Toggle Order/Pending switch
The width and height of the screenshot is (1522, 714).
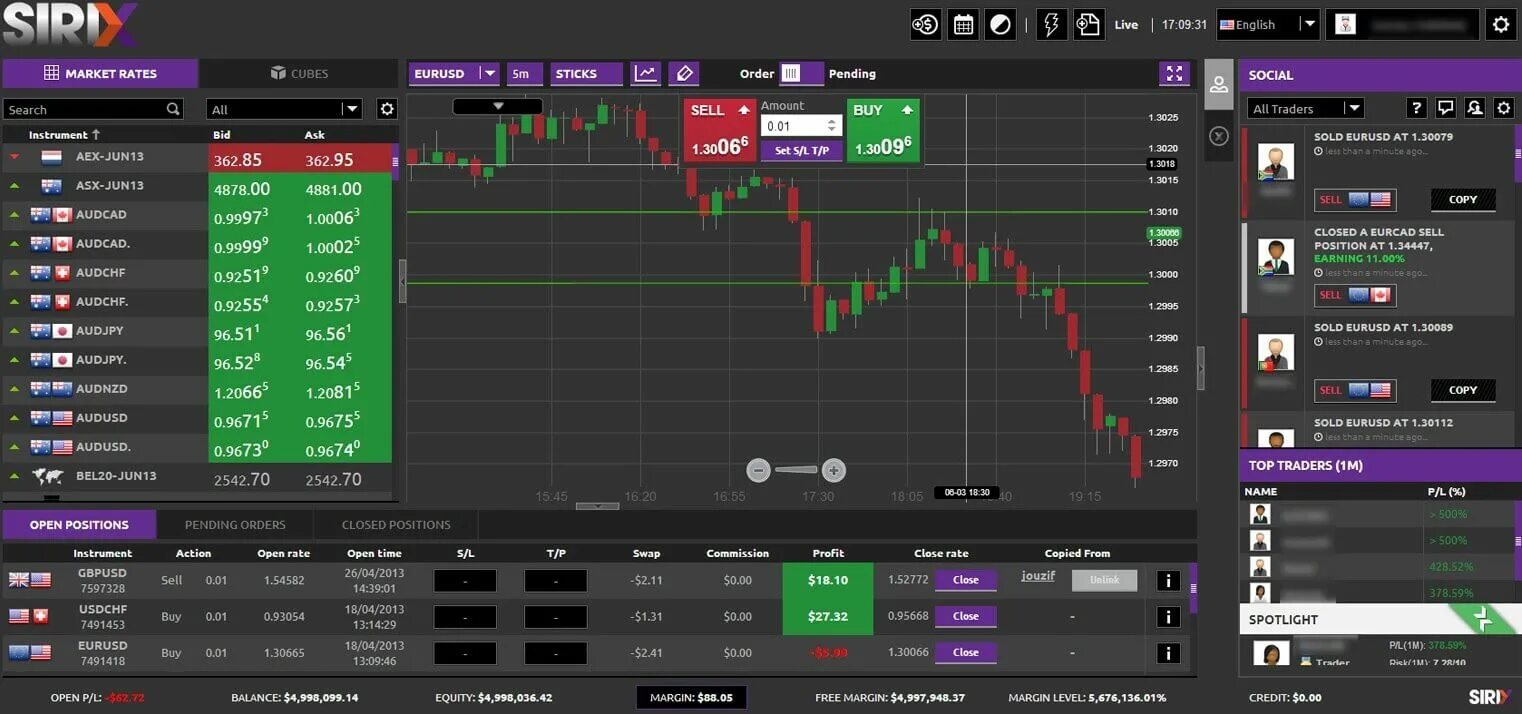(x=801, y=73)
